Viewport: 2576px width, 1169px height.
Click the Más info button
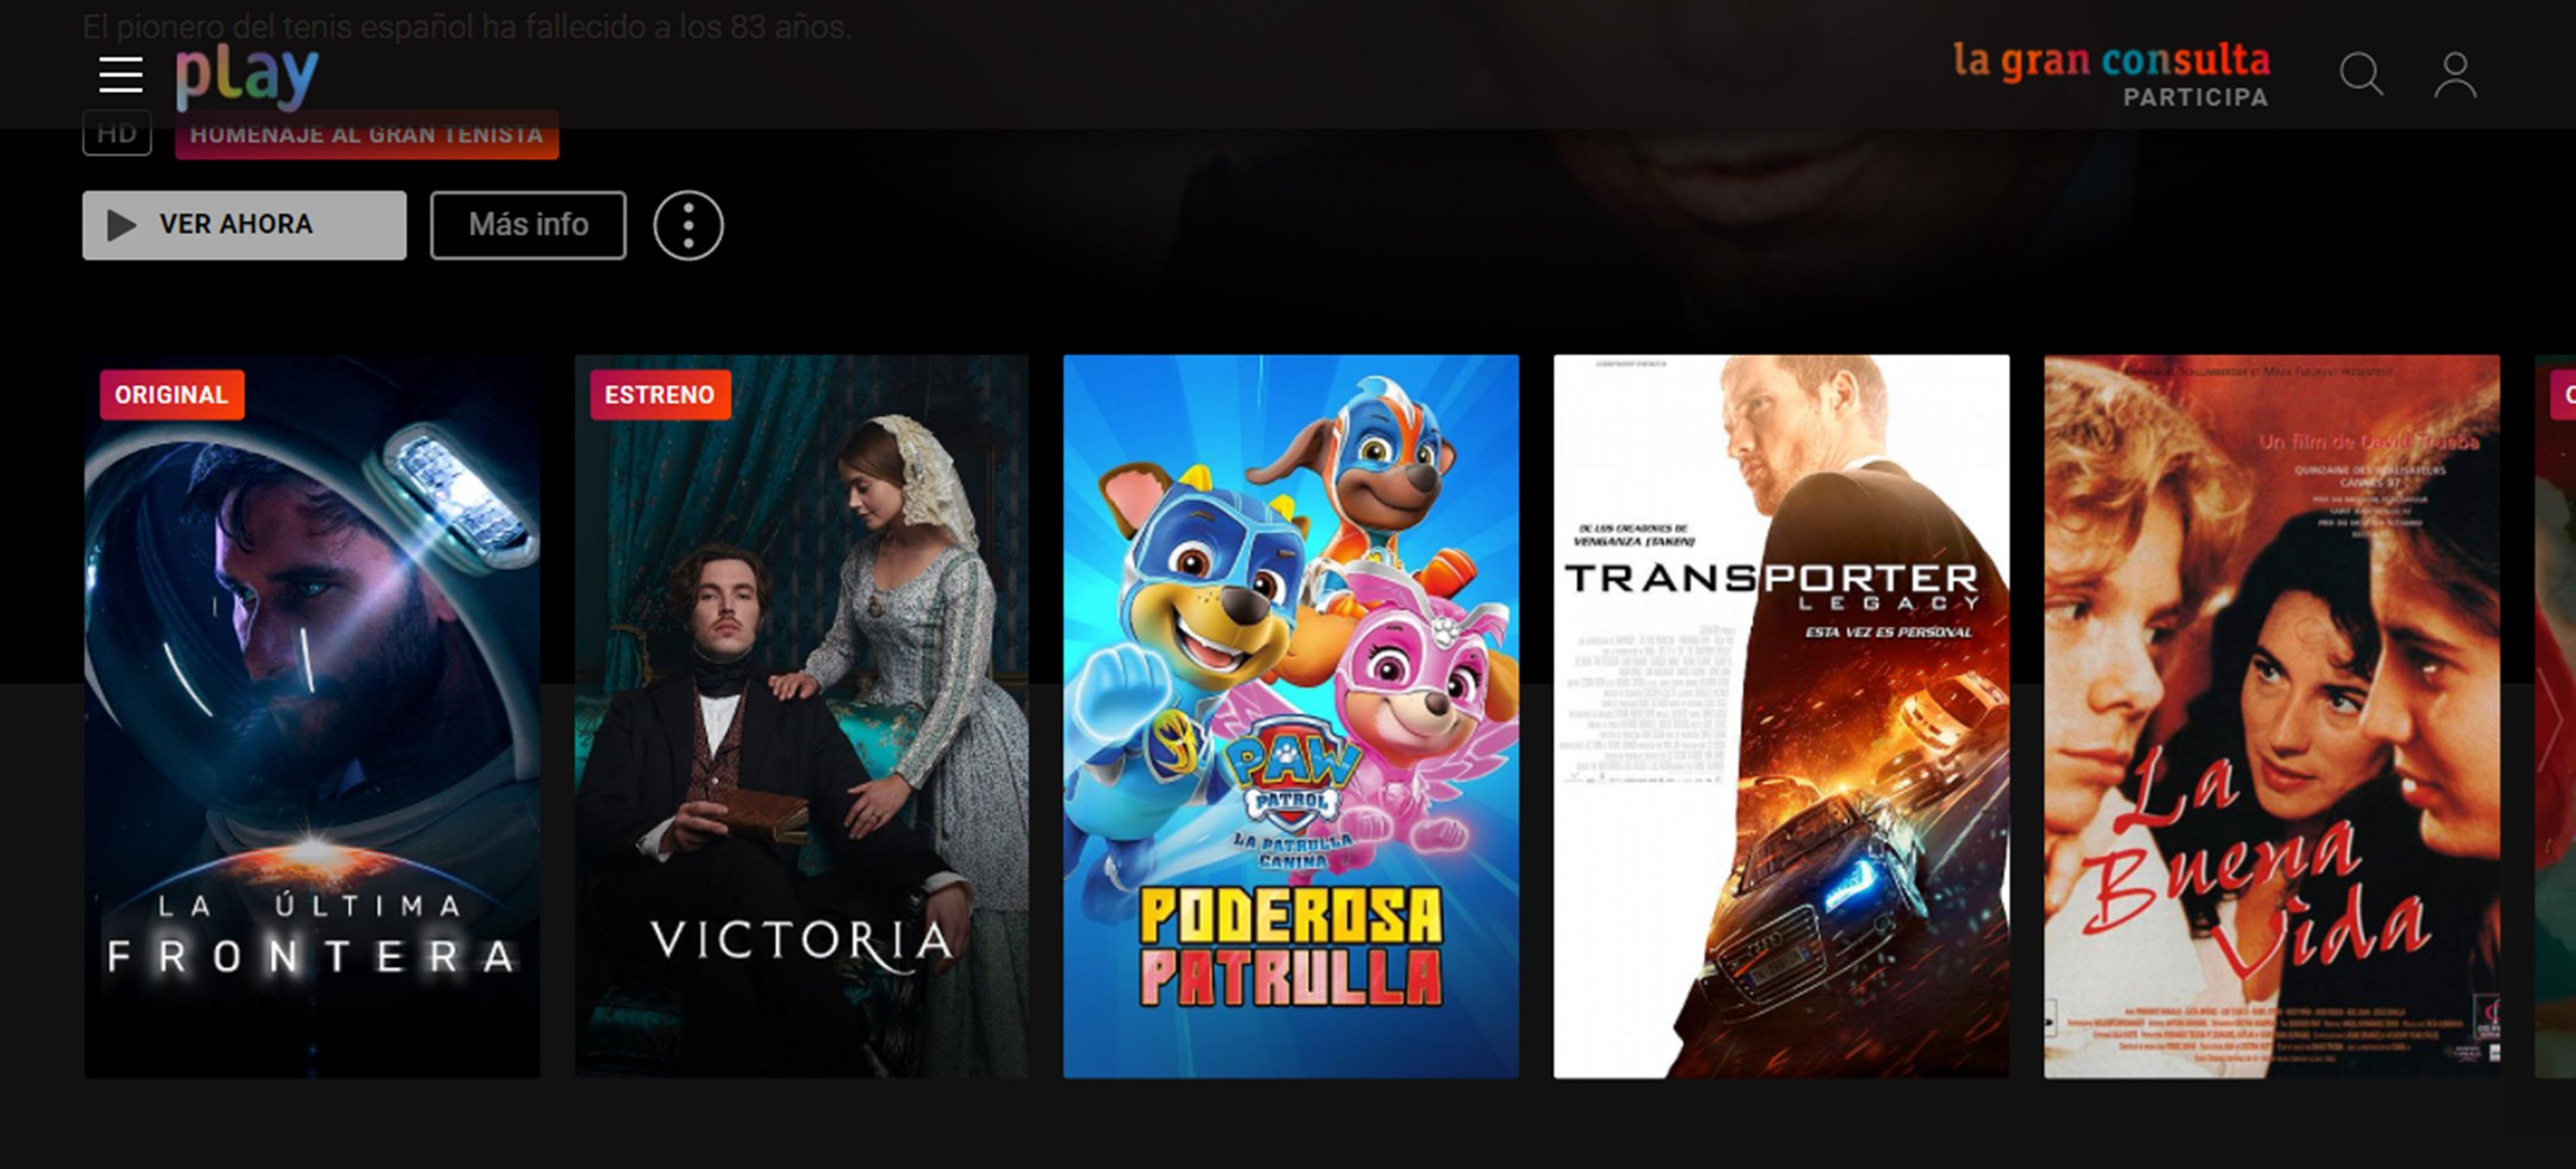(x=529, y=223)
